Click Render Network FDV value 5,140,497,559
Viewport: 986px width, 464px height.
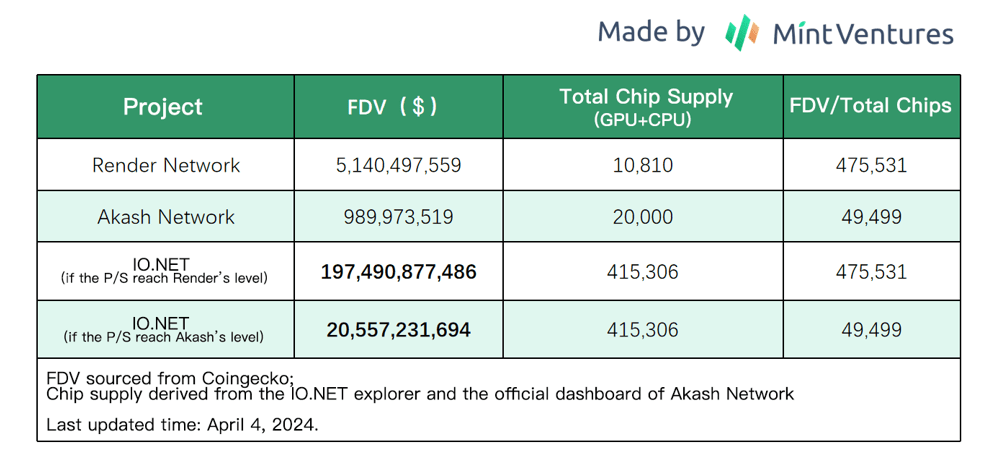(x=398, y=165)
